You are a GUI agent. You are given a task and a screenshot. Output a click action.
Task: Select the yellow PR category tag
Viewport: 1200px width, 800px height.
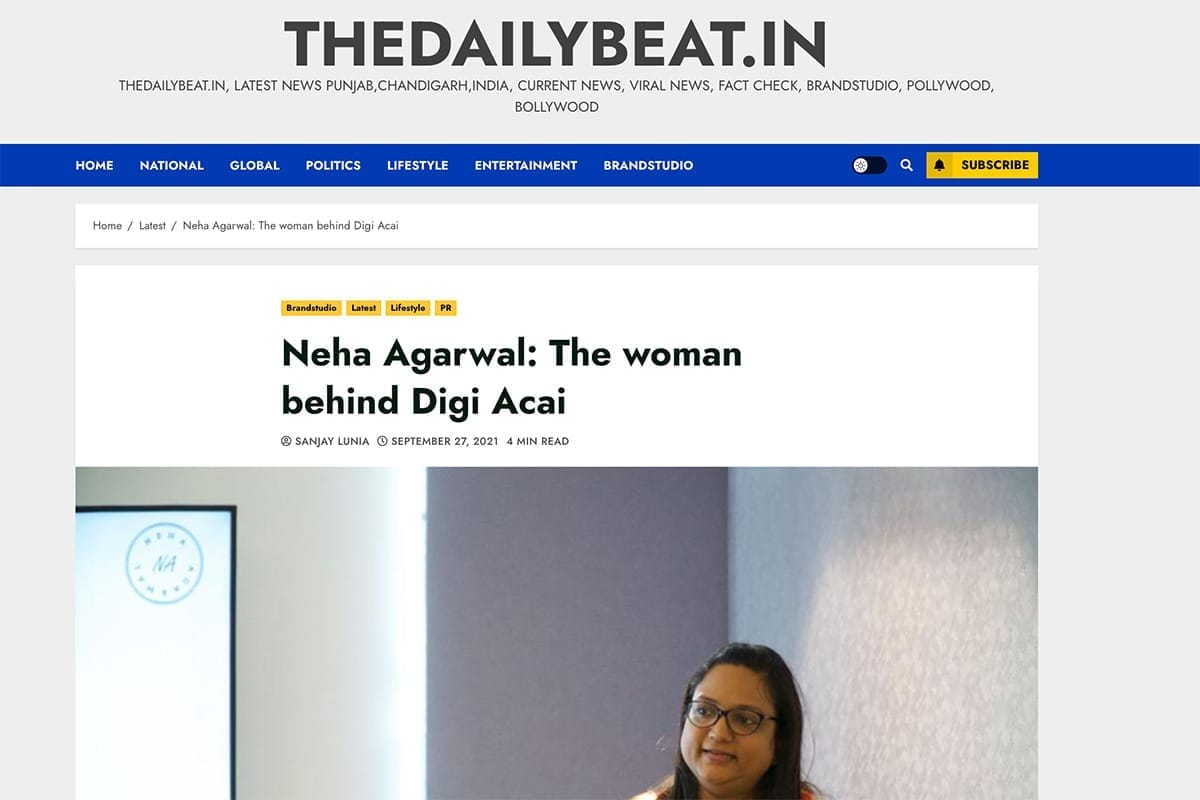[446, 308]
